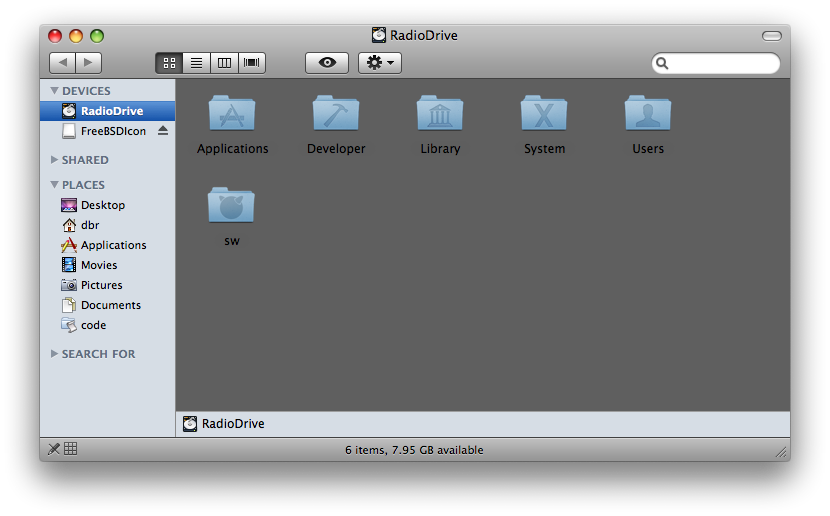Switch to icon view
This screenshot has height=516, width=830.
[169, 63]
